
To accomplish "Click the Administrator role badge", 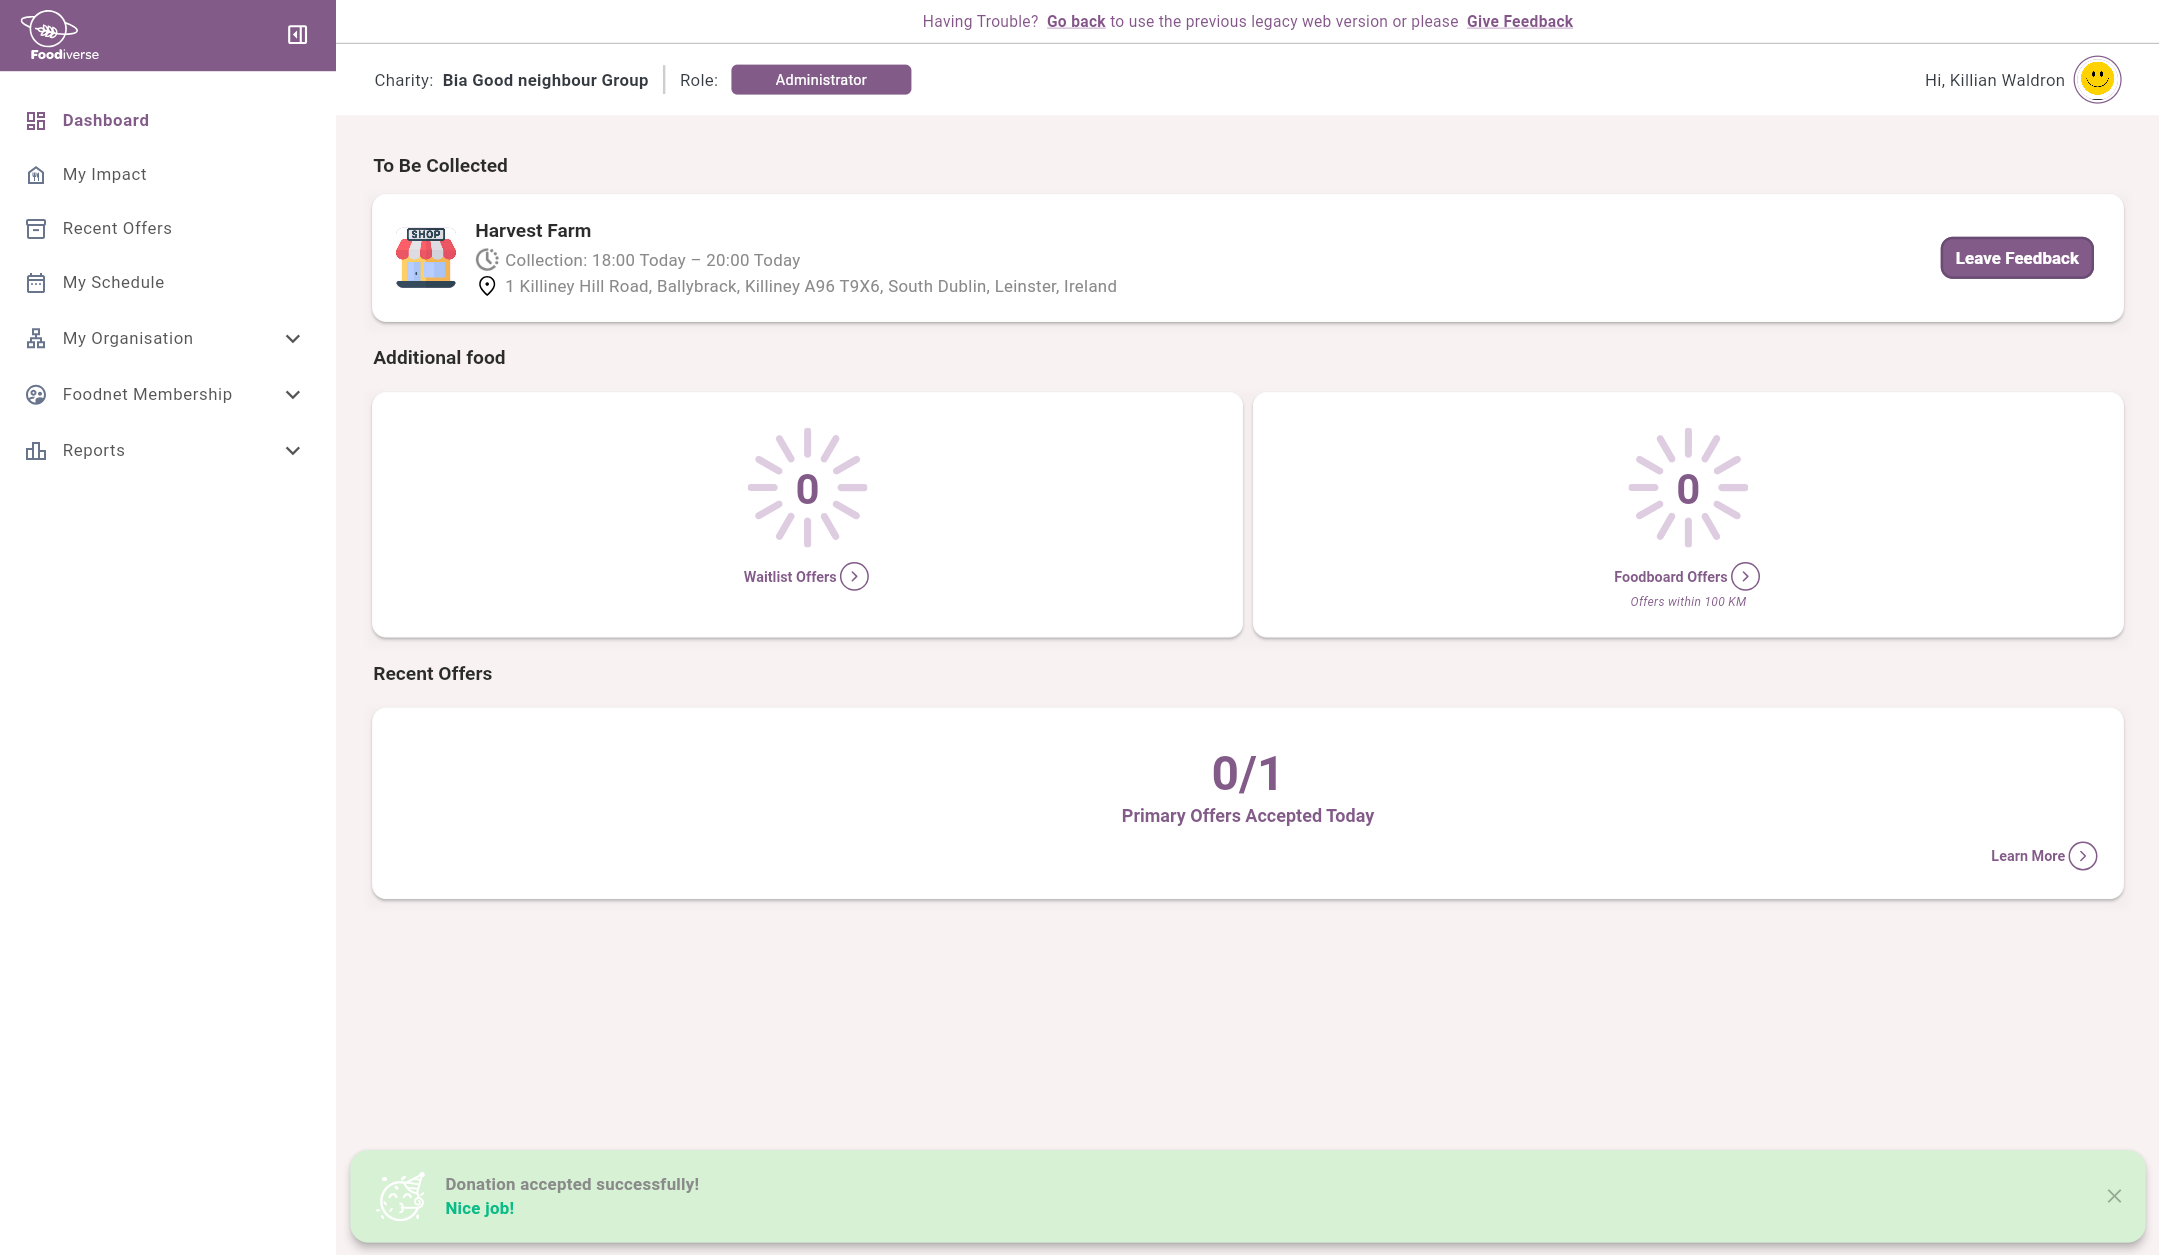I will pos(820,80).
